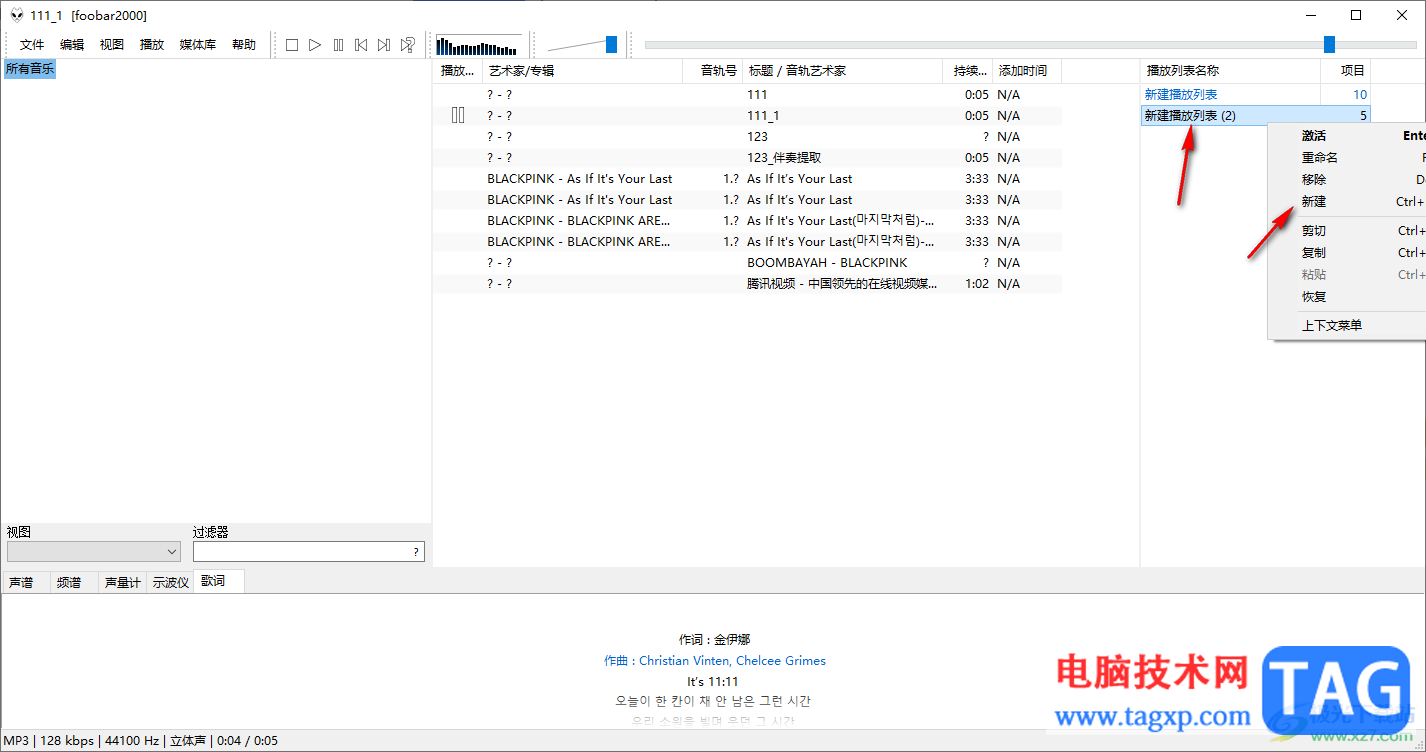Click 项目 column header in playlist manager

click(x=1346, y=71)
